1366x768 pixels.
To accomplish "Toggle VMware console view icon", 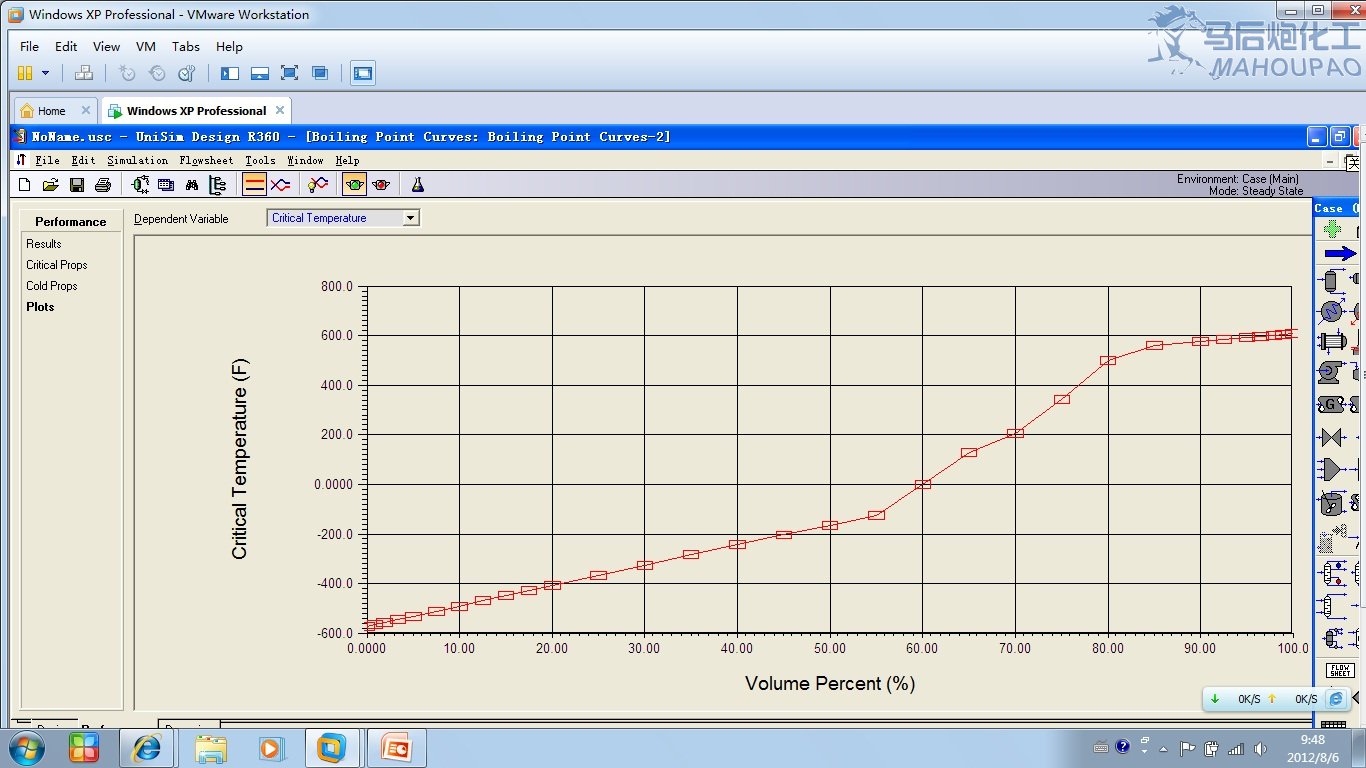I will coord(363,73).
